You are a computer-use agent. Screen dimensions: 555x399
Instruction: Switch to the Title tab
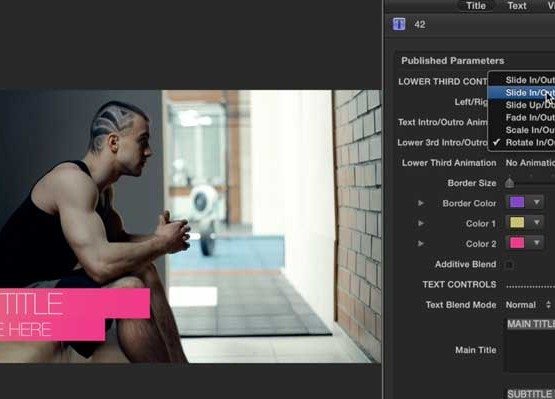pyautogui.click(x=476, y=6)
